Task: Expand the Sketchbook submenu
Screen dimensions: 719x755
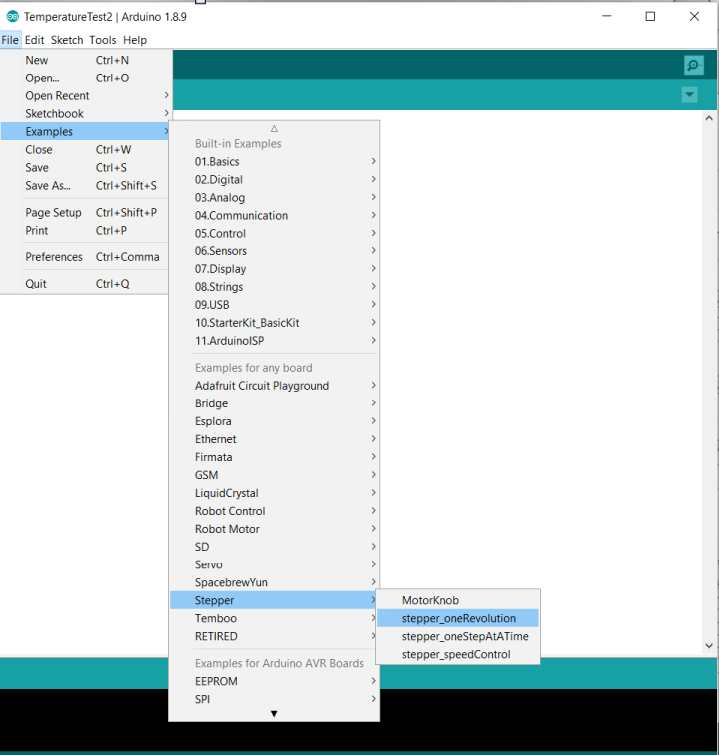Action: pyautogui.click(x=85, y=114)
